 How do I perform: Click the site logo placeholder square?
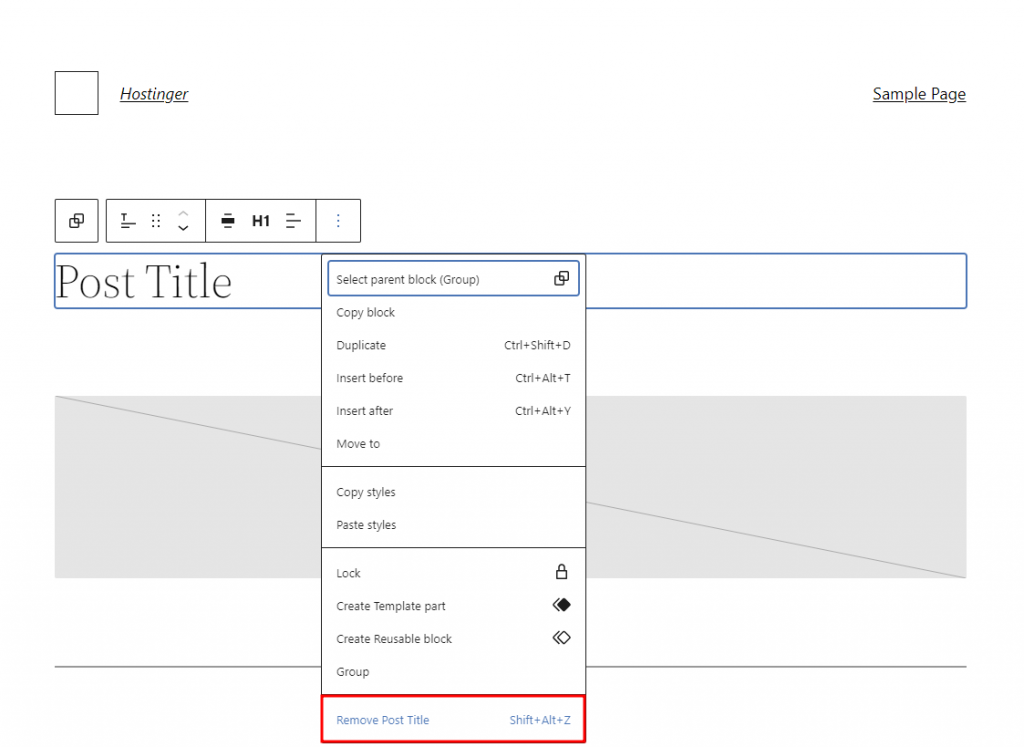[x=75, y=92]
